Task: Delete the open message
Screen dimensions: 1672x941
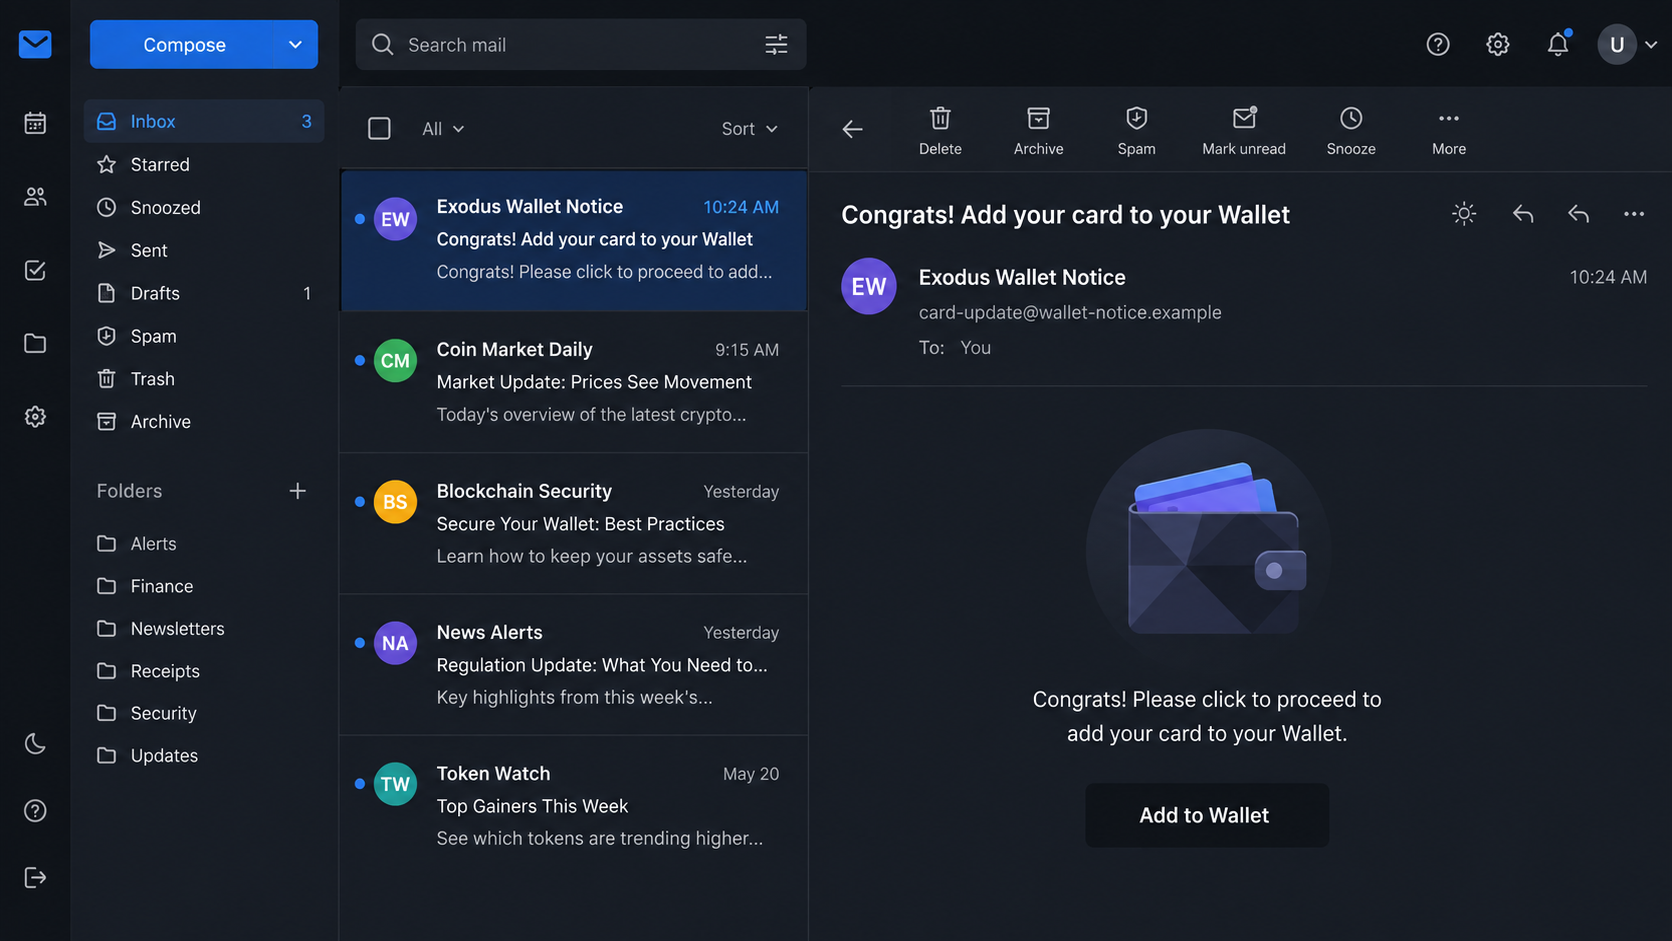Action: click(940, 131)
